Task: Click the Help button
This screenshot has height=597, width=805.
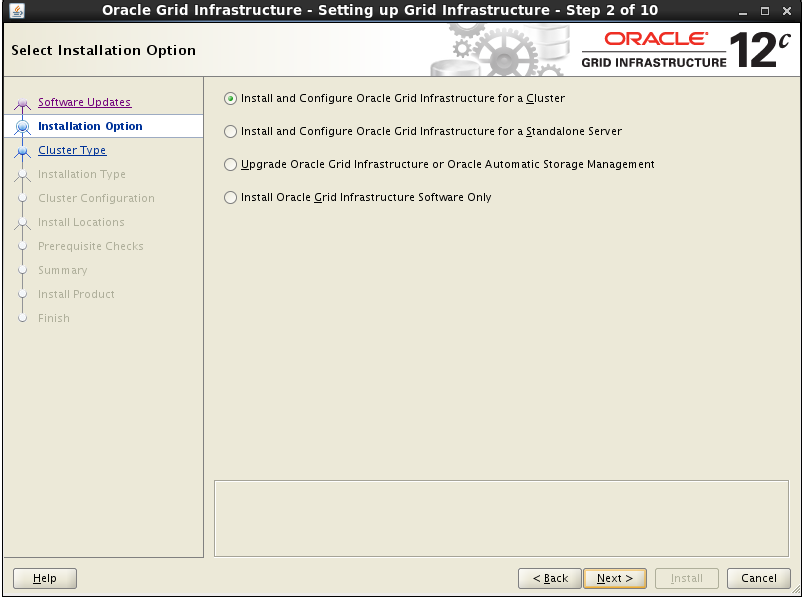Action: coord(45,579)
